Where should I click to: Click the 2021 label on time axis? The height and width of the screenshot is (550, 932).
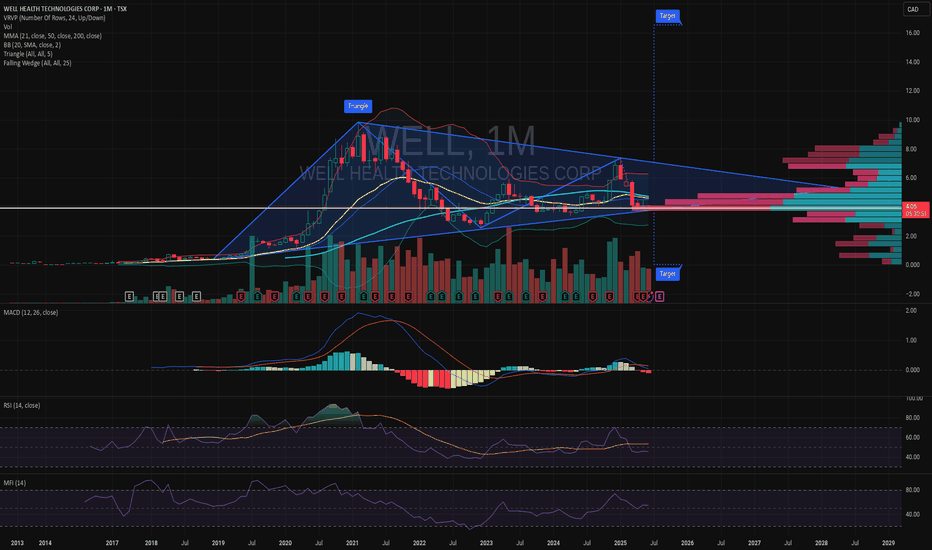(x=352, y=543)
